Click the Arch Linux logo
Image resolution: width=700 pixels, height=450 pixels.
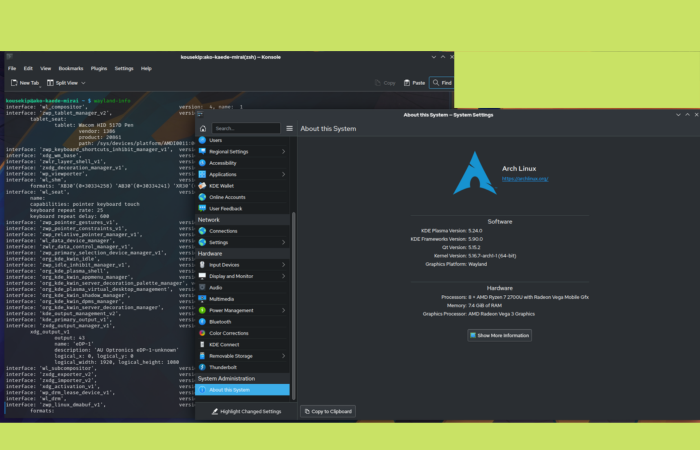(x=475, y=173)
